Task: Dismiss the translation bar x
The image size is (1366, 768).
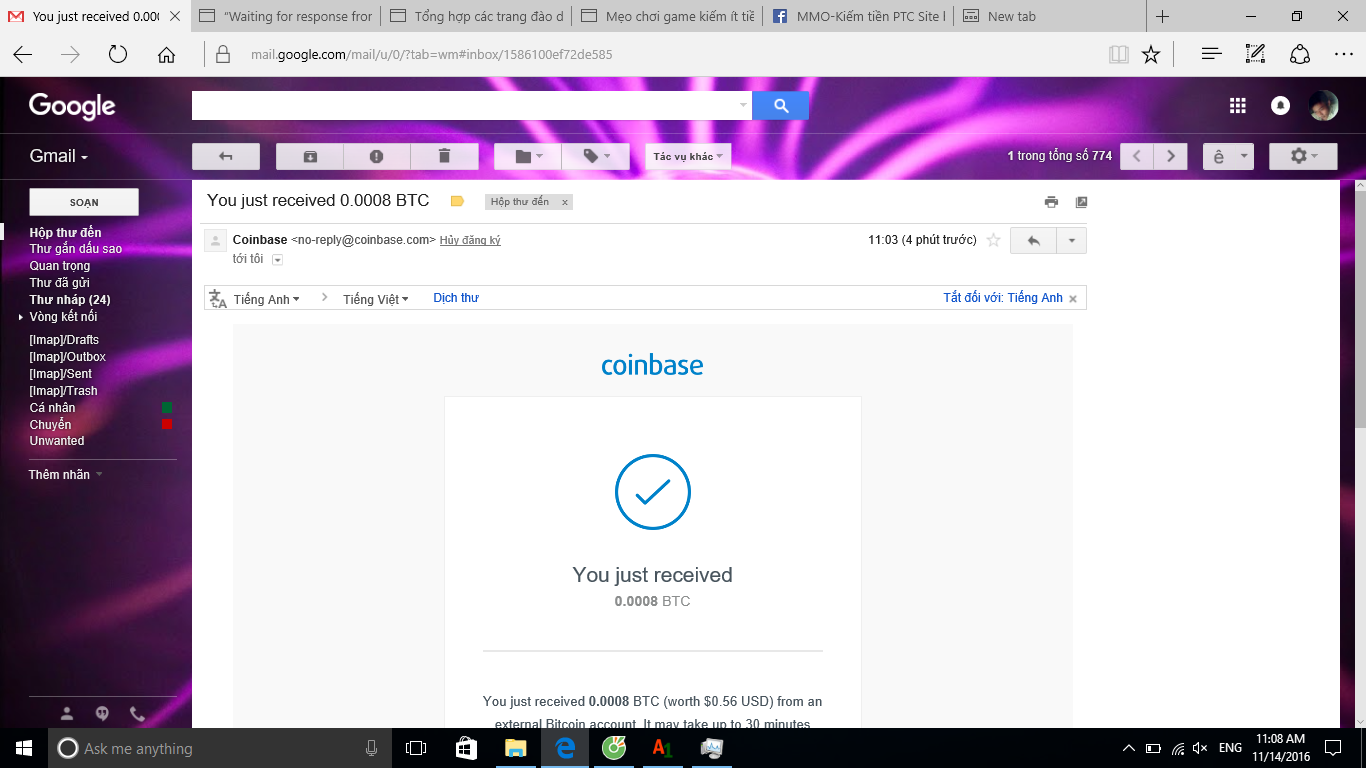Action: click(x=1073, y=299)
